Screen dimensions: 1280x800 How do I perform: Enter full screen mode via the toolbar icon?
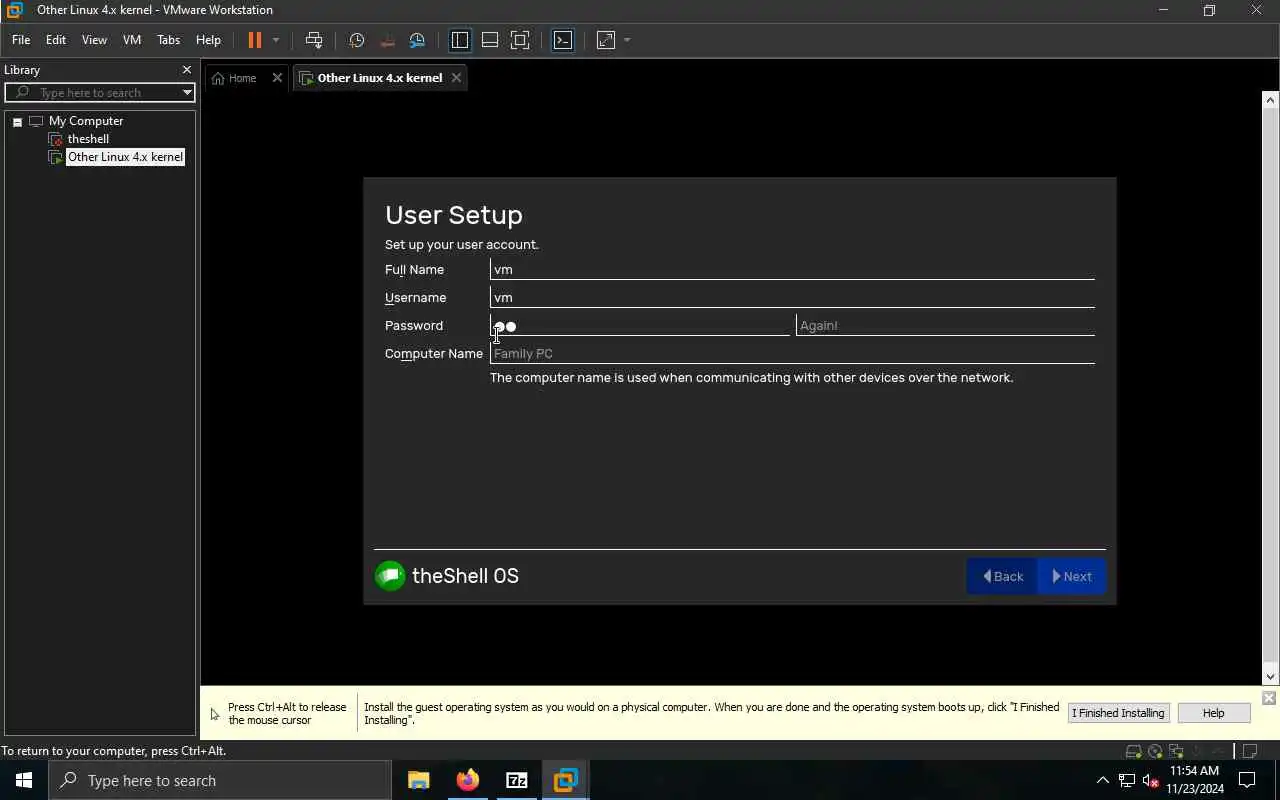click(x=520, y=40)
